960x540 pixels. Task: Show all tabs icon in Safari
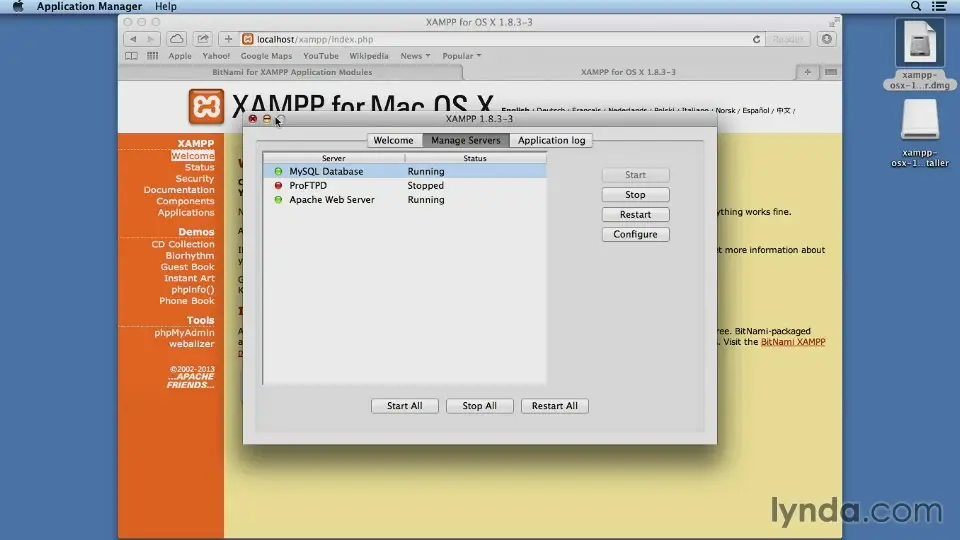point(830,72)
